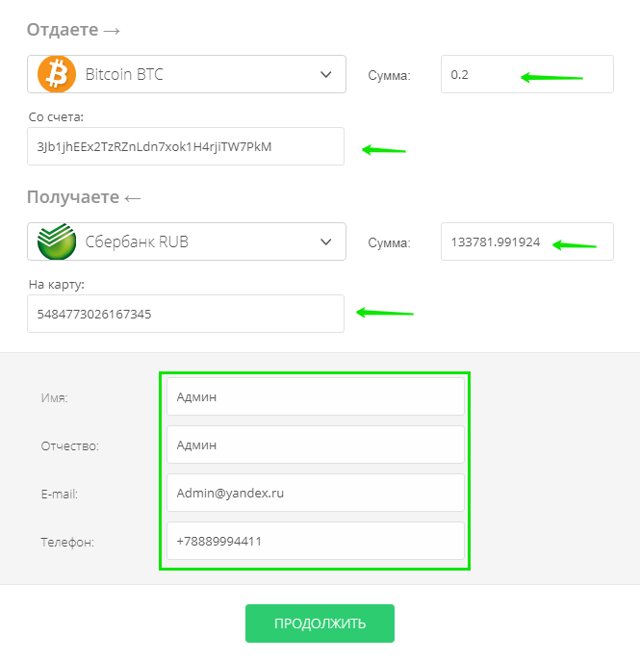This screenshot has width=640, height=661.
Task: Click the green arrow beside the card number
Action: [386, 312]
